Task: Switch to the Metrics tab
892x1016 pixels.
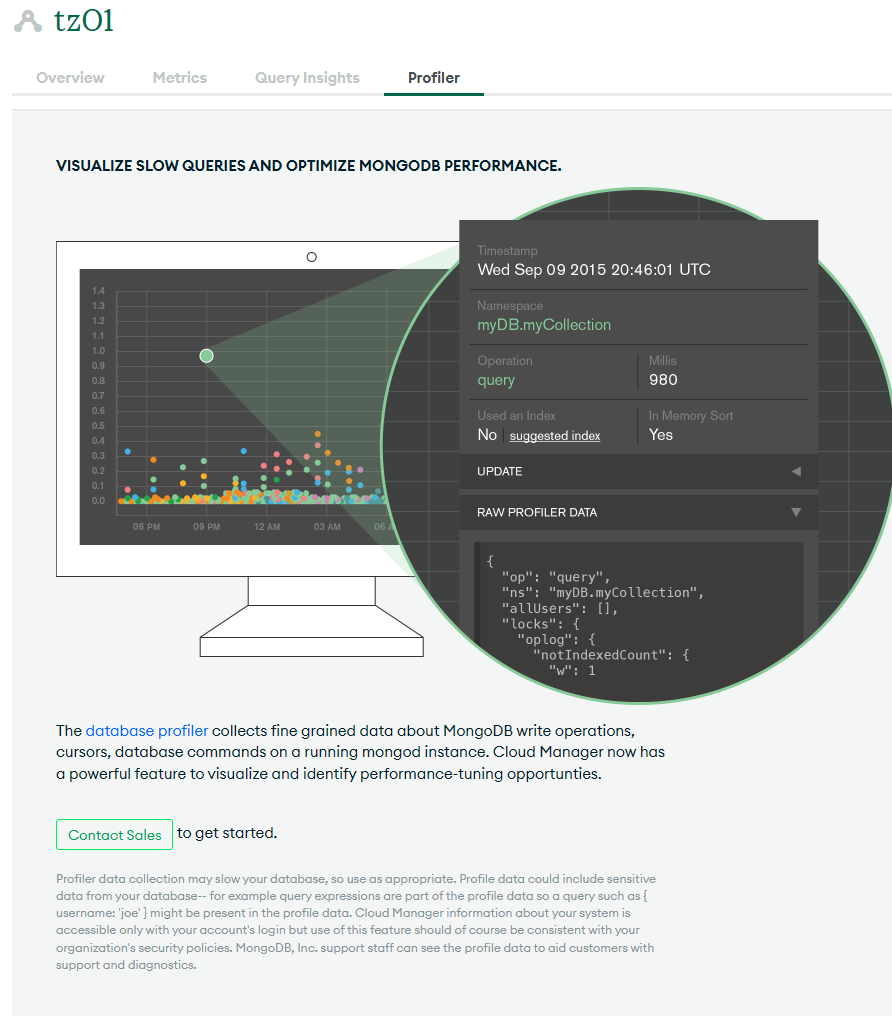Action: pyautogui.click(x=180, y=78)
